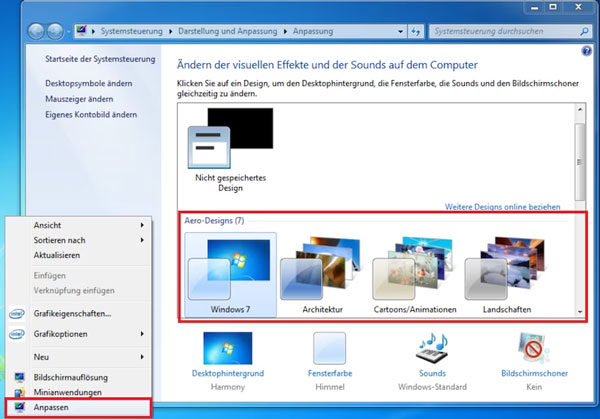
Task: Open the Bildschirmschoner icon
Action: (x=534, y=347)
